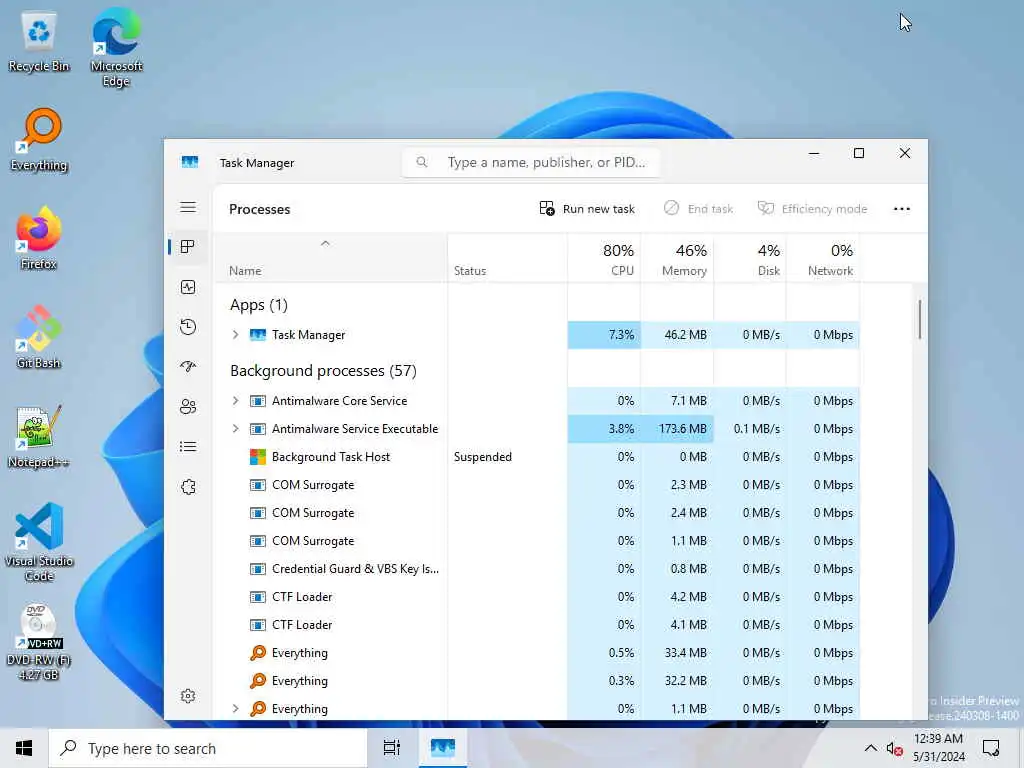Sort processes by CPU column
The image size is (1024, 768).
[604, 259]
